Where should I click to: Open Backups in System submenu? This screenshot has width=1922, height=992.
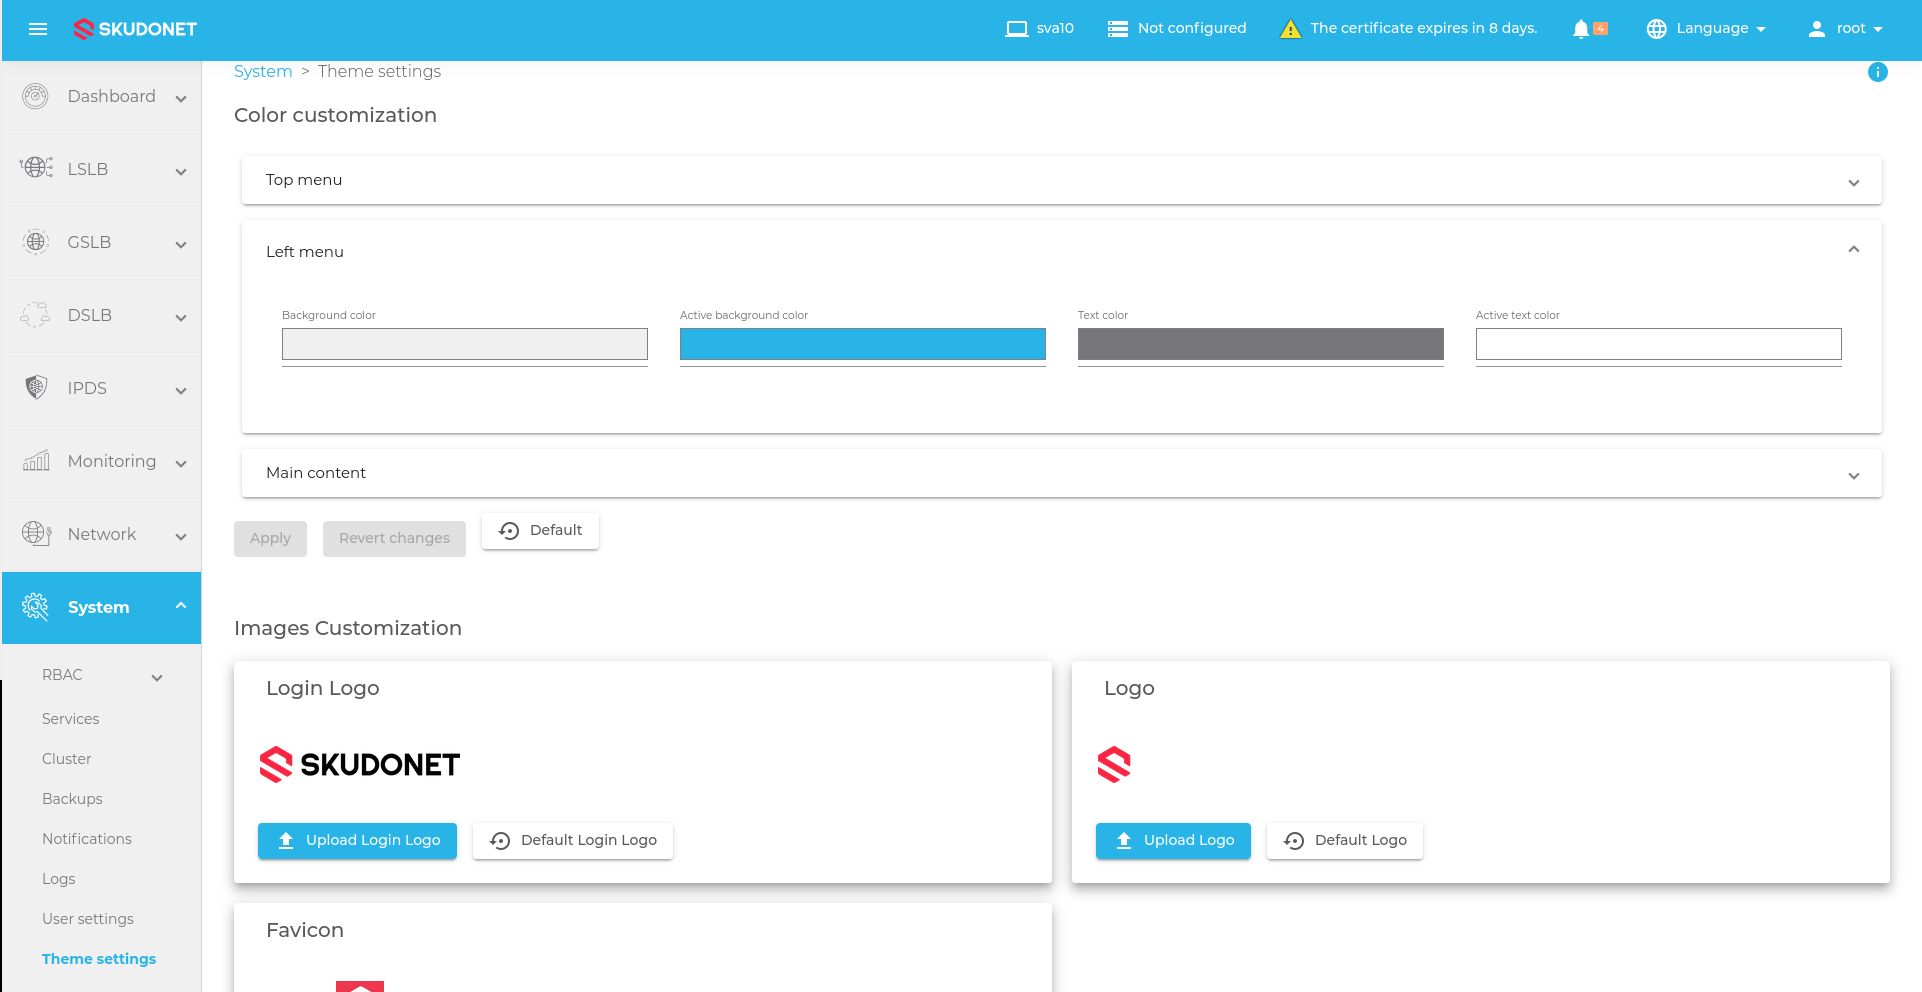[x=72, y=799]
